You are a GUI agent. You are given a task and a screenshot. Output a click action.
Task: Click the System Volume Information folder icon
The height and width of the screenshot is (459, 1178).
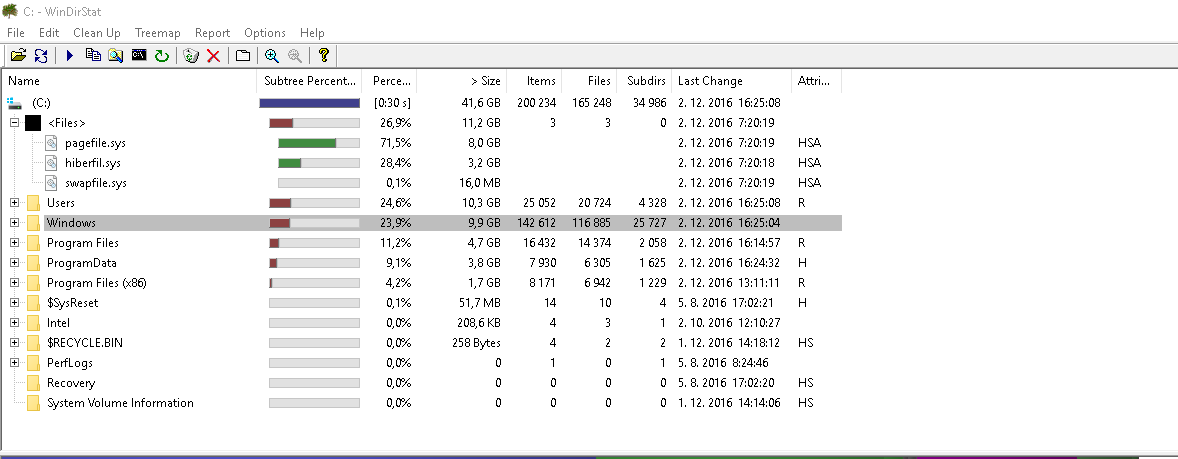(32, 403)
